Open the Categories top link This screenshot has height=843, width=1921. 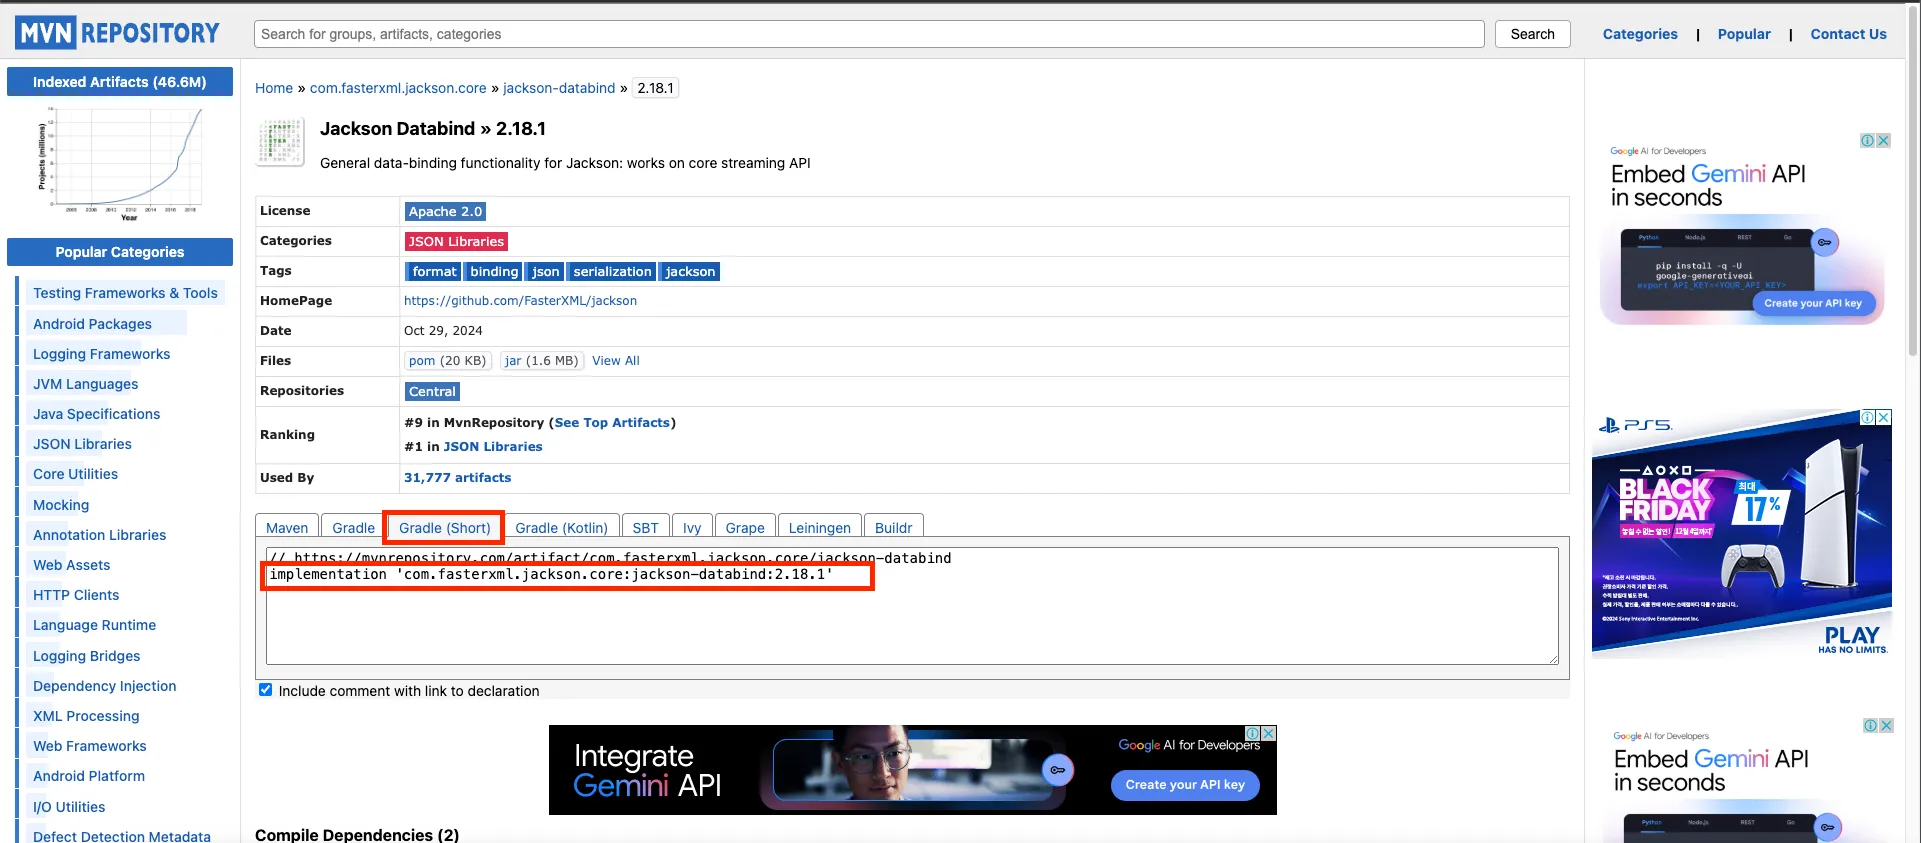click(x=1640, y=34)
